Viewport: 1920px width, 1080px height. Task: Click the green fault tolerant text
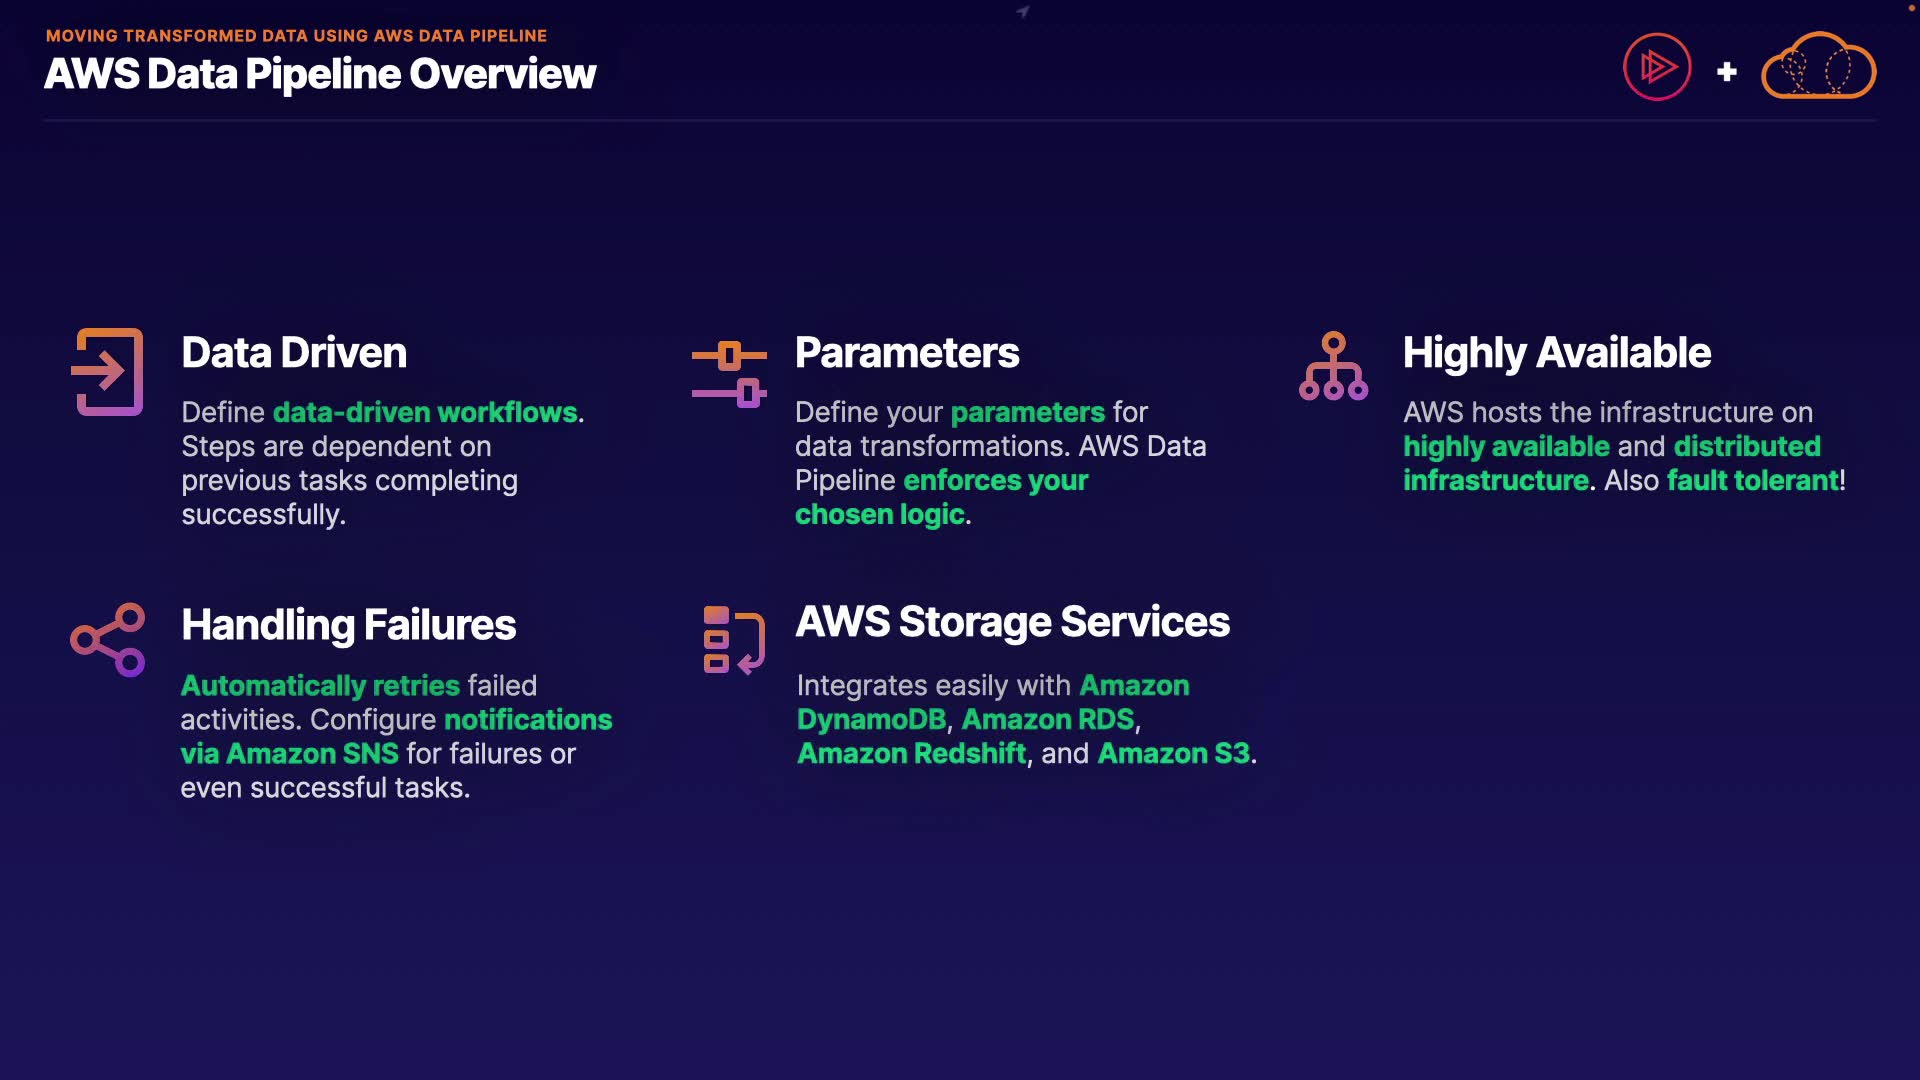pyautogui.click(x=1752, y=481)
